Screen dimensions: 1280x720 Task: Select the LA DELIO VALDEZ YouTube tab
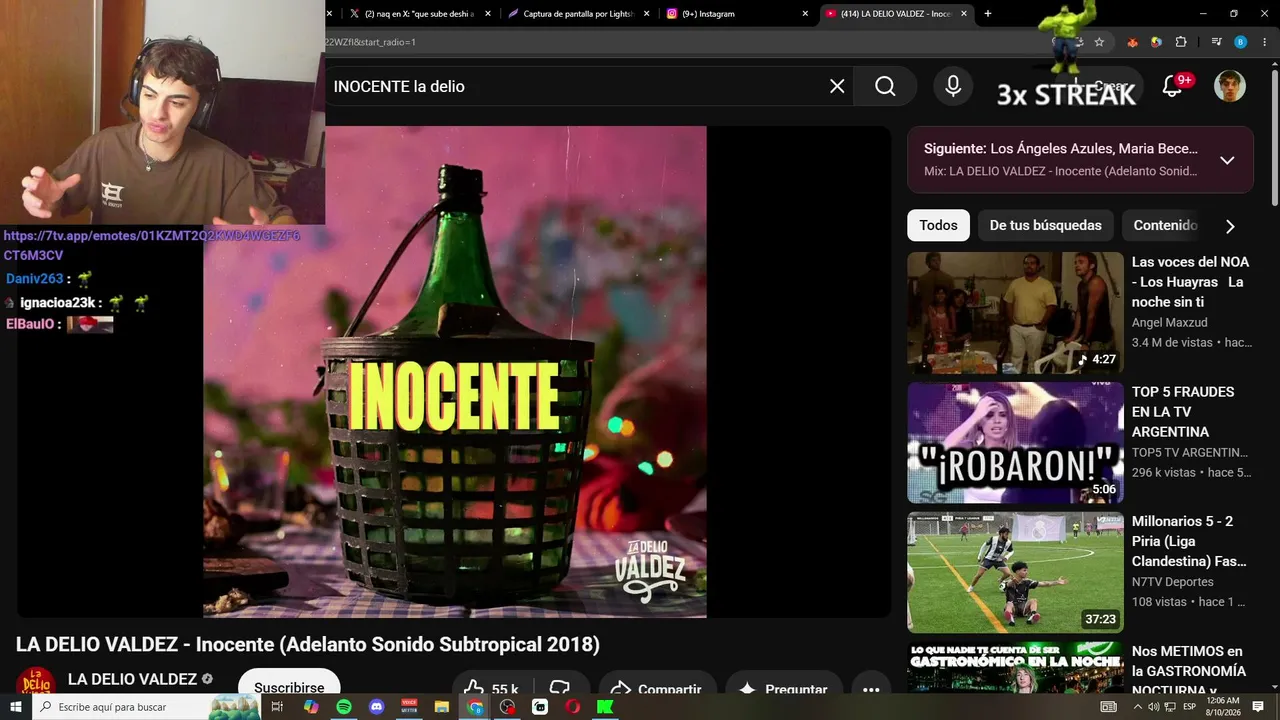point(897,14)
